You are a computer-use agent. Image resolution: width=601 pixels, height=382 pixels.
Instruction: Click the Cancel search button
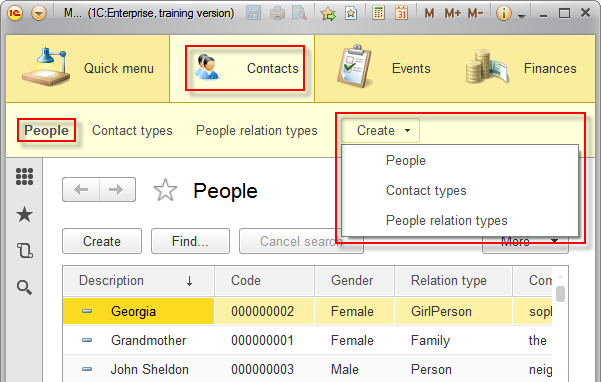tap(301, 241)
